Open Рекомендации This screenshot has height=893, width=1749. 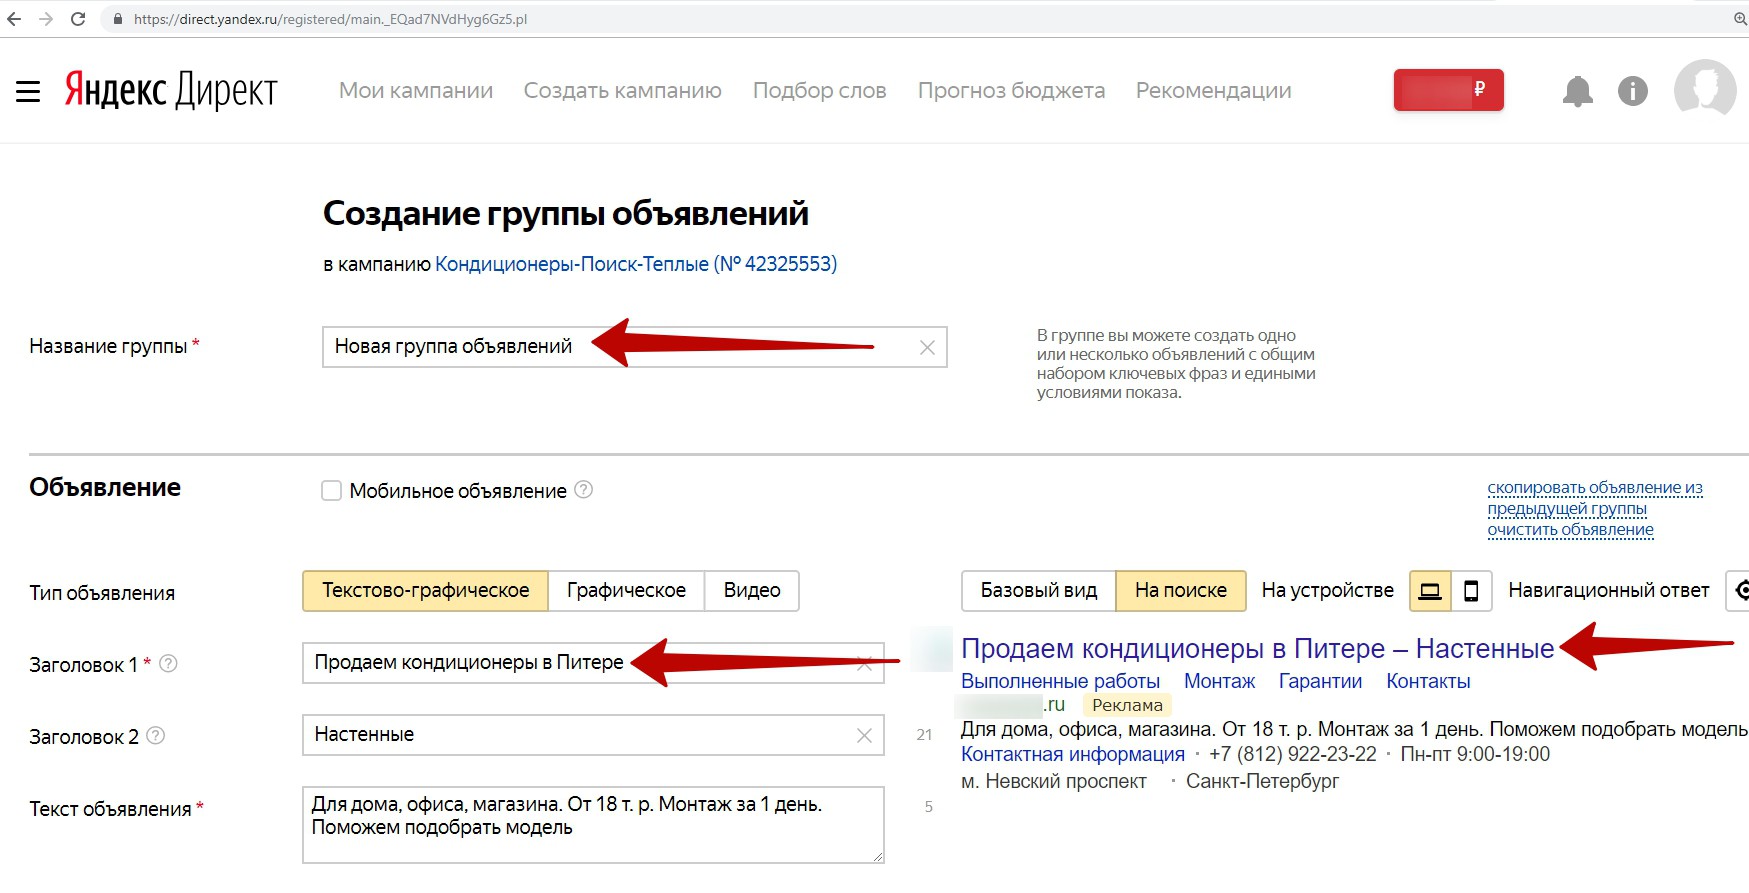coord(1213,91)
